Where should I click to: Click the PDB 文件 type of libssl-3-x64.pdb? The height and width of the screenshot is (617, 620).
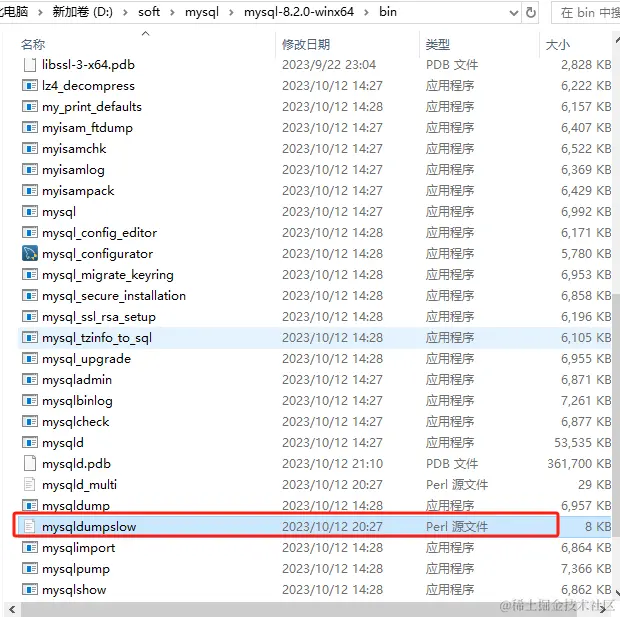coord(452,64)
